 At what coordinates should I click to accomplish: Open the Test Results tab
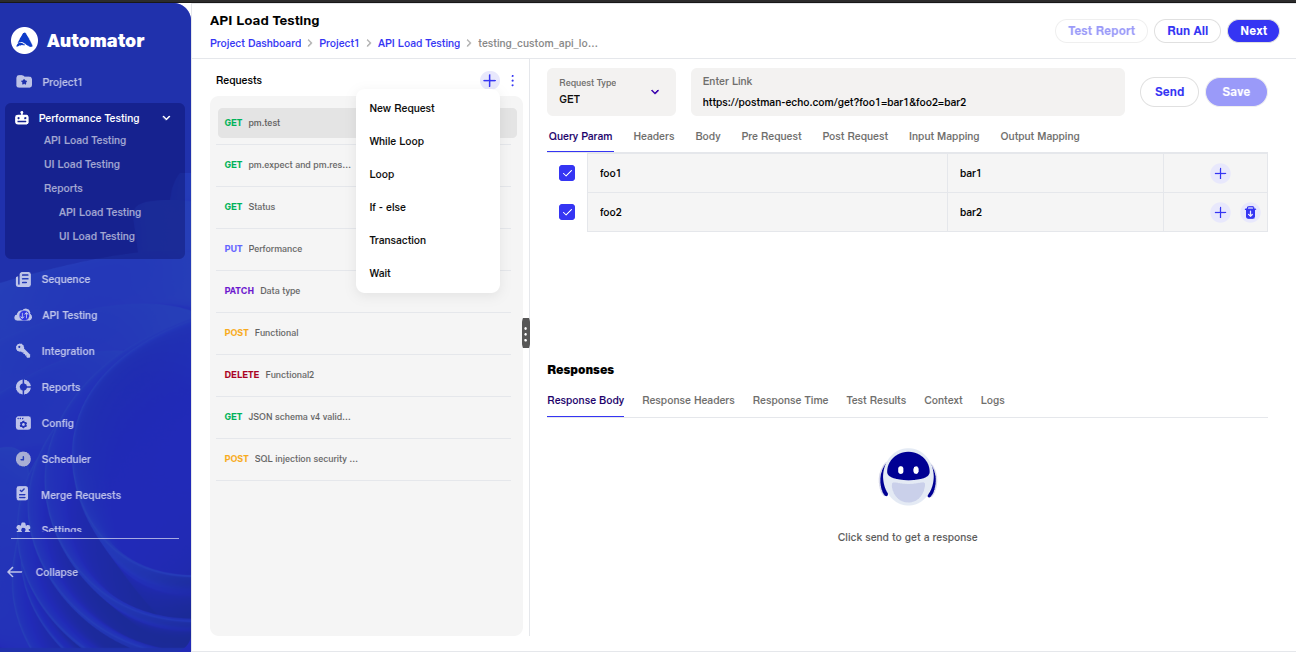pos(876,400)
